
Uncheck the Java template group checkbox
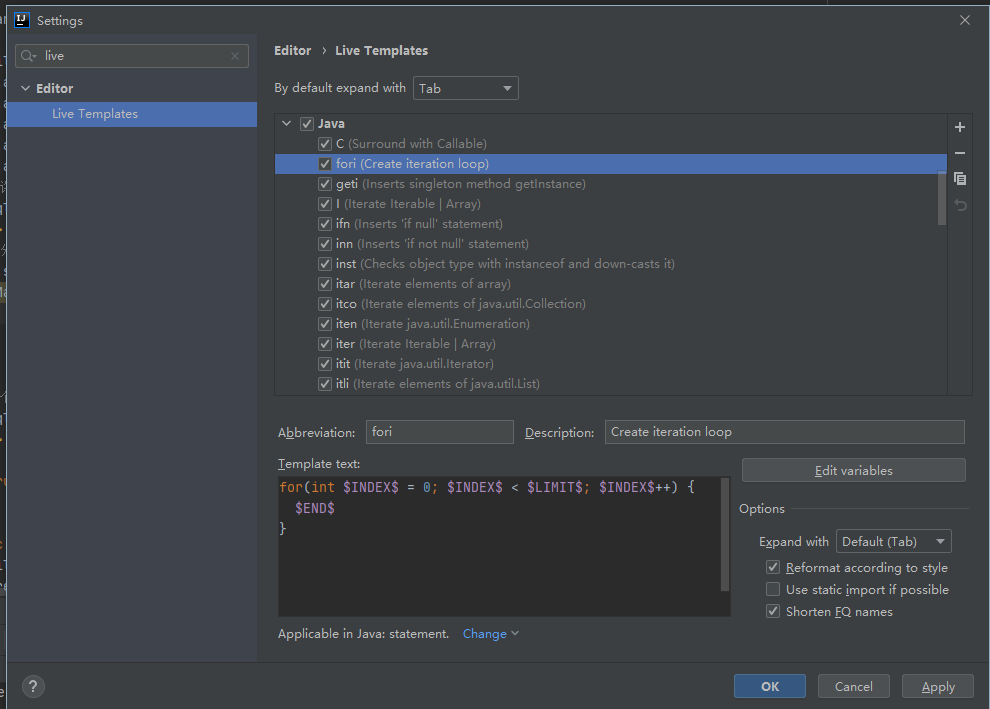[x=307, y=124]
